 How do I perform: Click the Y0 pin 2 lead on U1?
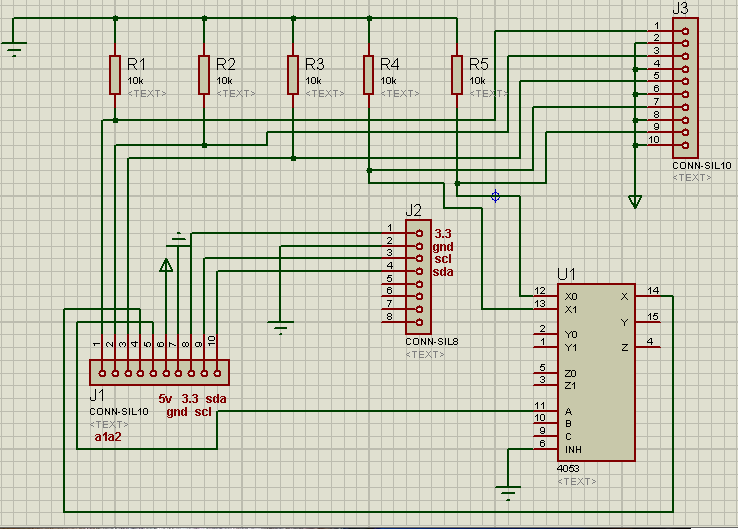tap(545, 334)
